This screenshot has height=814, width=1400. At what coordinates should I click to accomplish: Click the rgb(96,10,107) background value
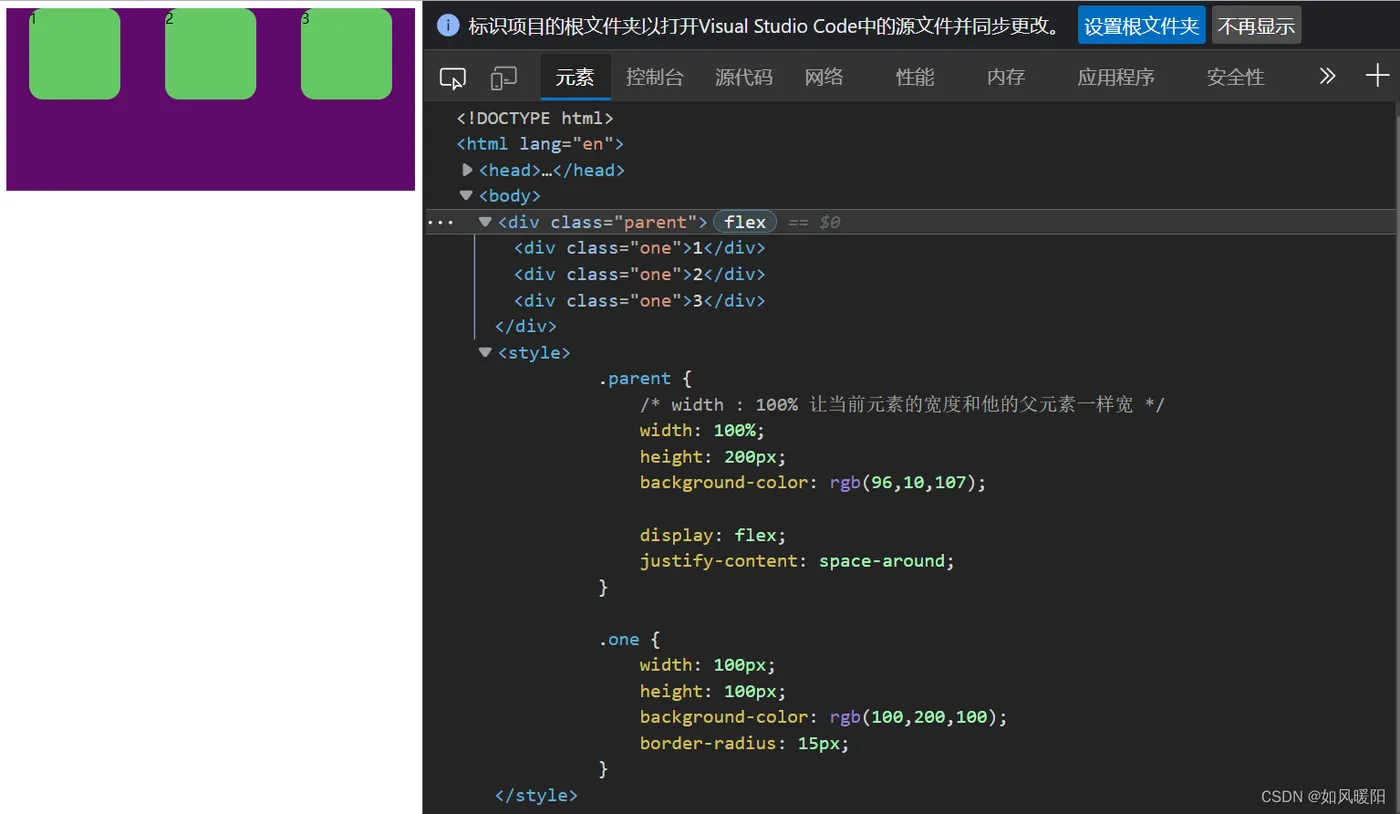(x=903, y=482)
